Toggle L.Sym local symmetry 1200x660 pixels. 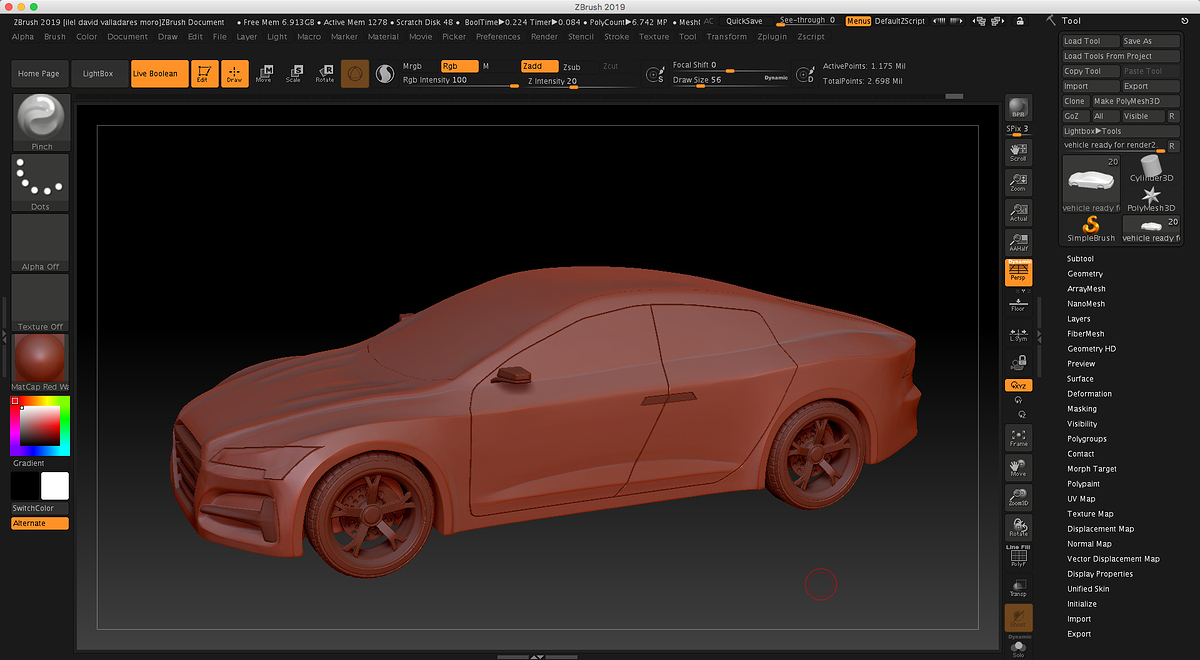(x=1018, y=333)
